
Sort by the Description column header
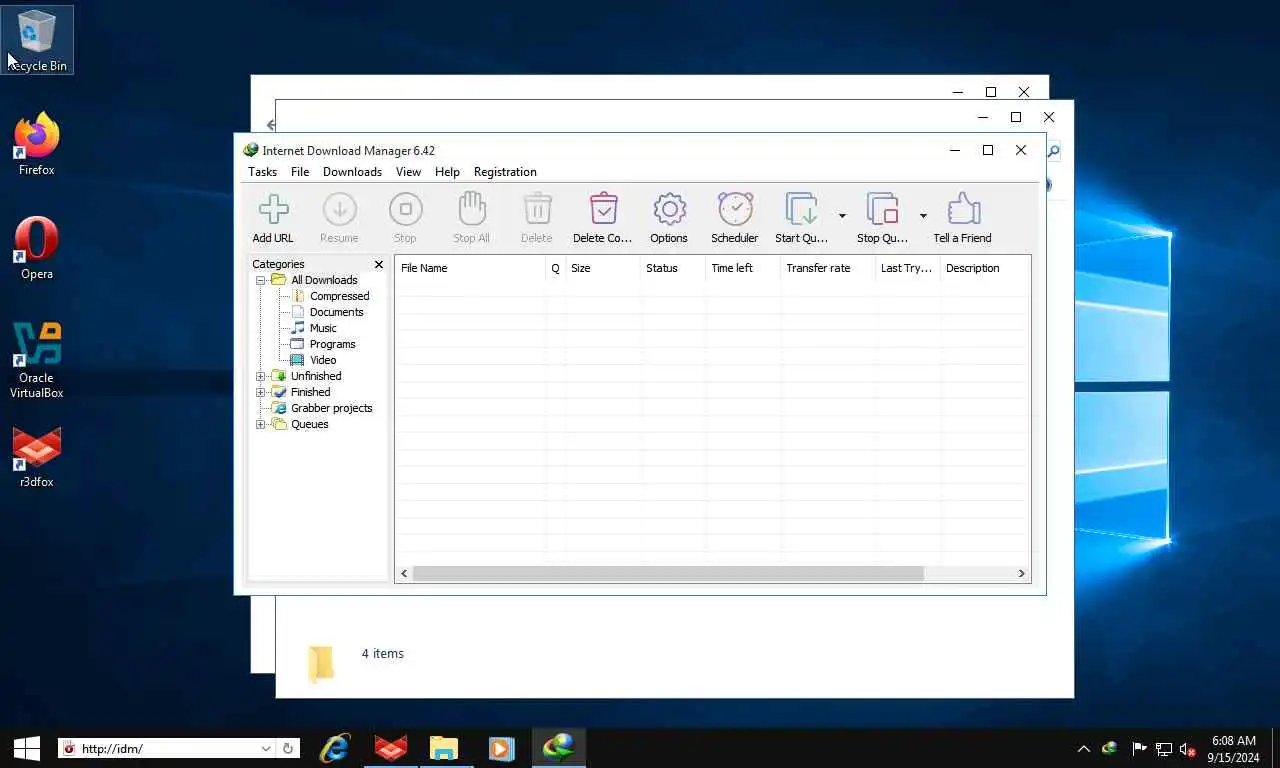pyautogui.click(x=984, y=268)
